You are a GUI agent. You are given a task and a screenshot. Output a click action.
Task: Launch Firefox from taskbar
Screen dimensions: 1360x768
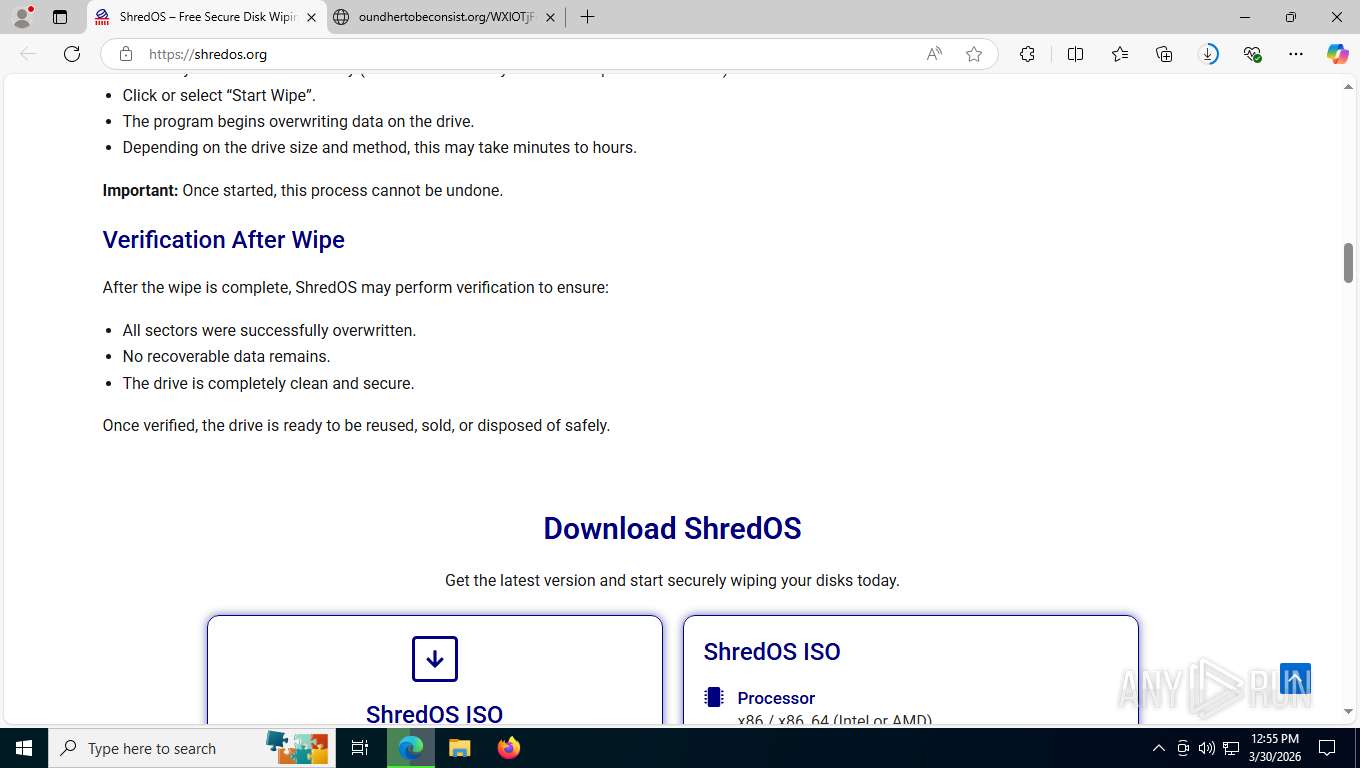[x=509, y=748]
